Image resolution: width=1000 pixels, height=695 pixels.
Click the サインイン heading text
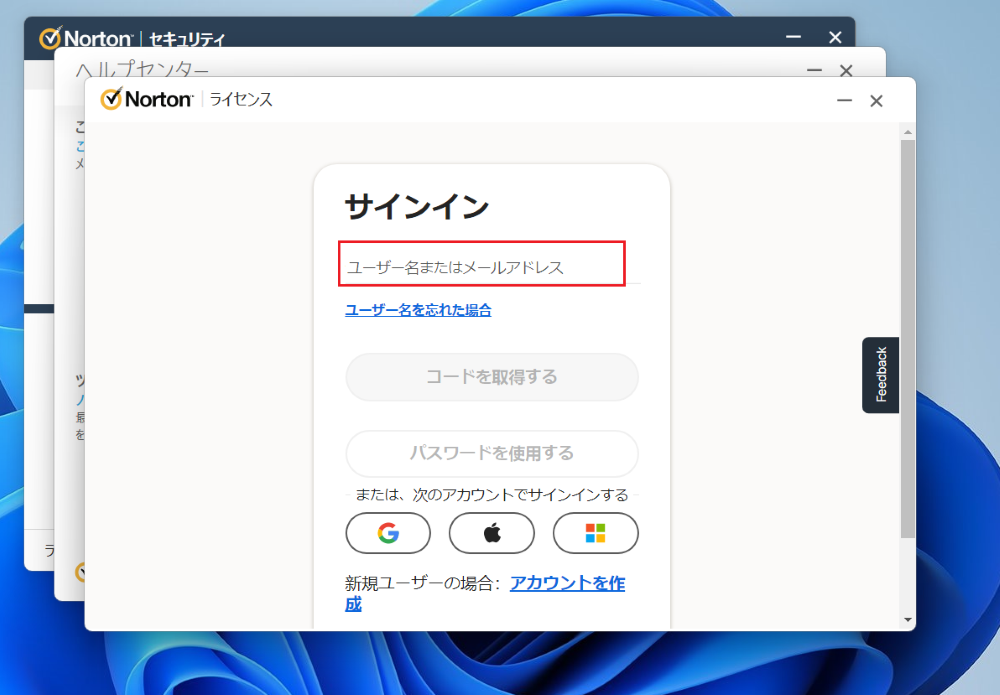coord(417,207)
